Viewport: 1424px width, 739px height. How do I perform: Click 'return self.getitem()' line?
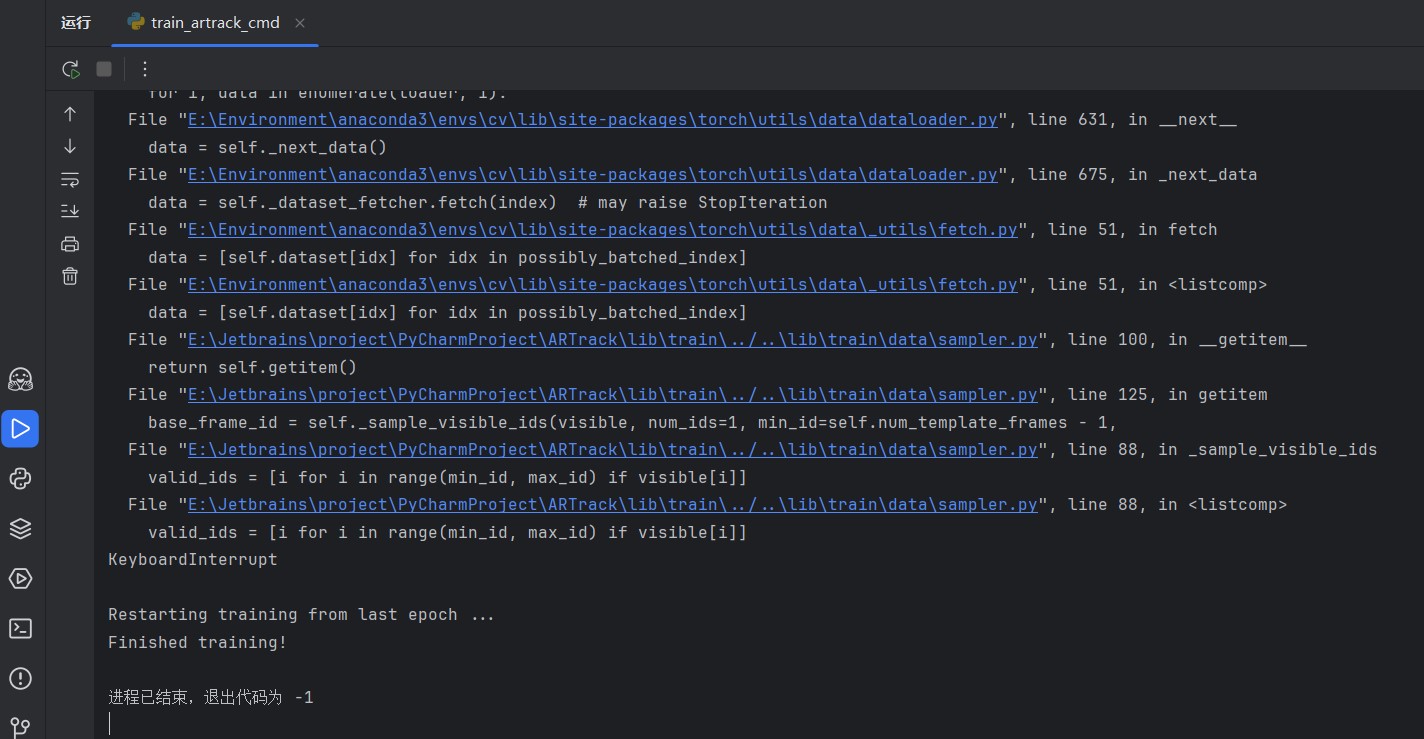coord(252,368)
